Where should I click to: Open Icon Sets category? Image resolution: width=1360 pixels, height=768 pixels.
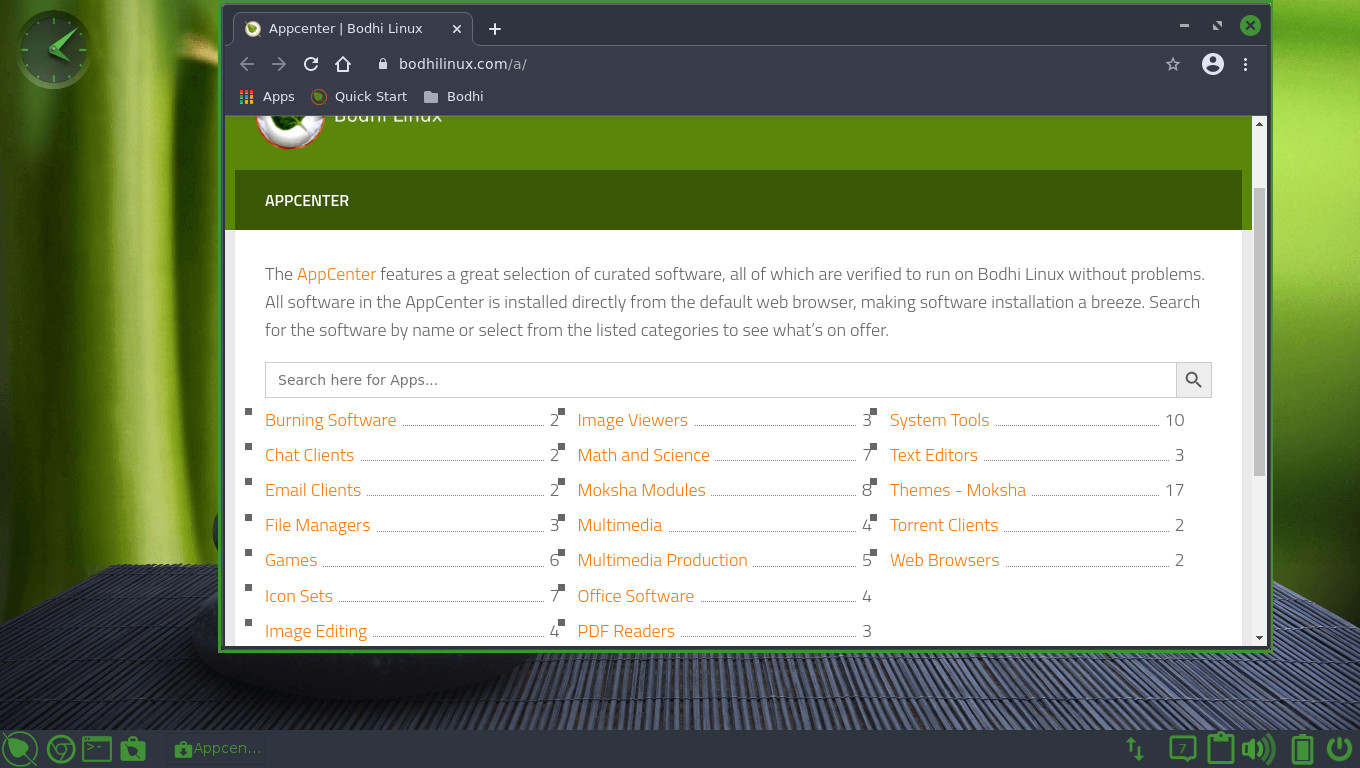coord(298,596)
